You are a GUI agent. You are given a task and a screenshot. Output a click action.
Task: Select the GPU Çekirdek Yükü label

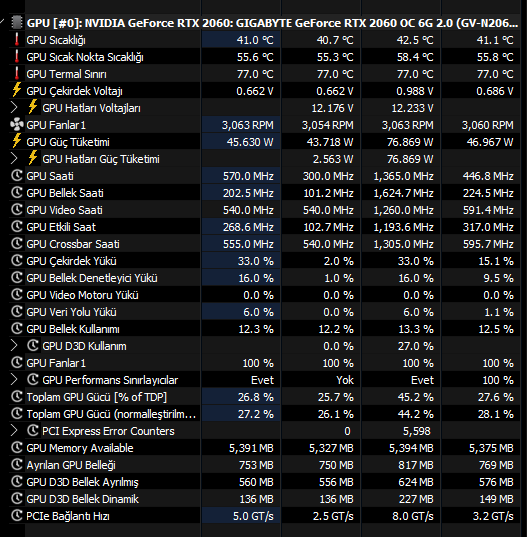point(71,261)
